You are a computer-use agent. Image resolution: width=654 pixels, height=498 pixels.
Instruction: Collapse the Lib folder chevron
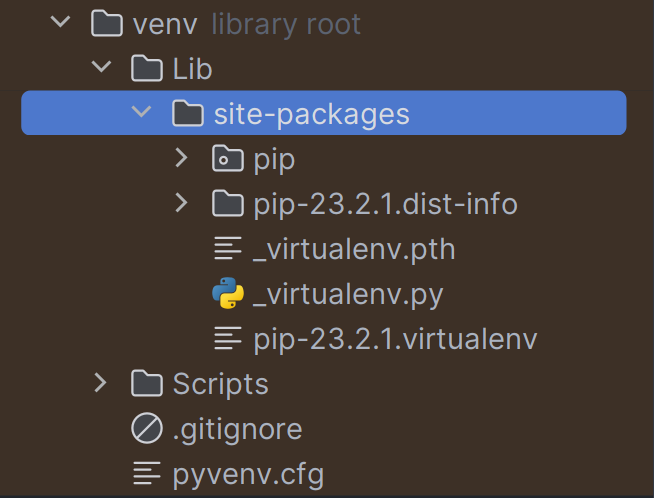click(x=101, y=66)
